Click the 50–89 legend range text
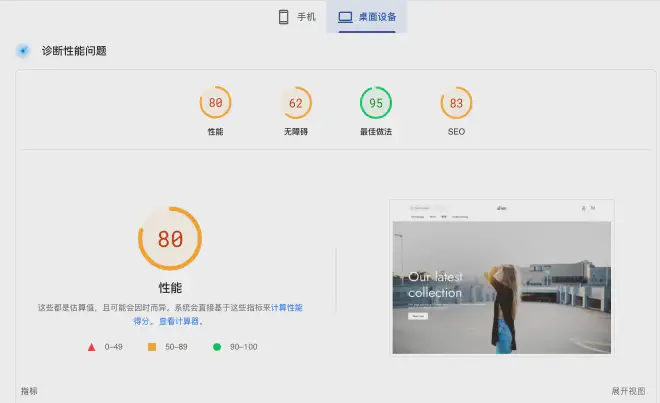Viewport: 660px width, 403px height. tap(176, 347)
